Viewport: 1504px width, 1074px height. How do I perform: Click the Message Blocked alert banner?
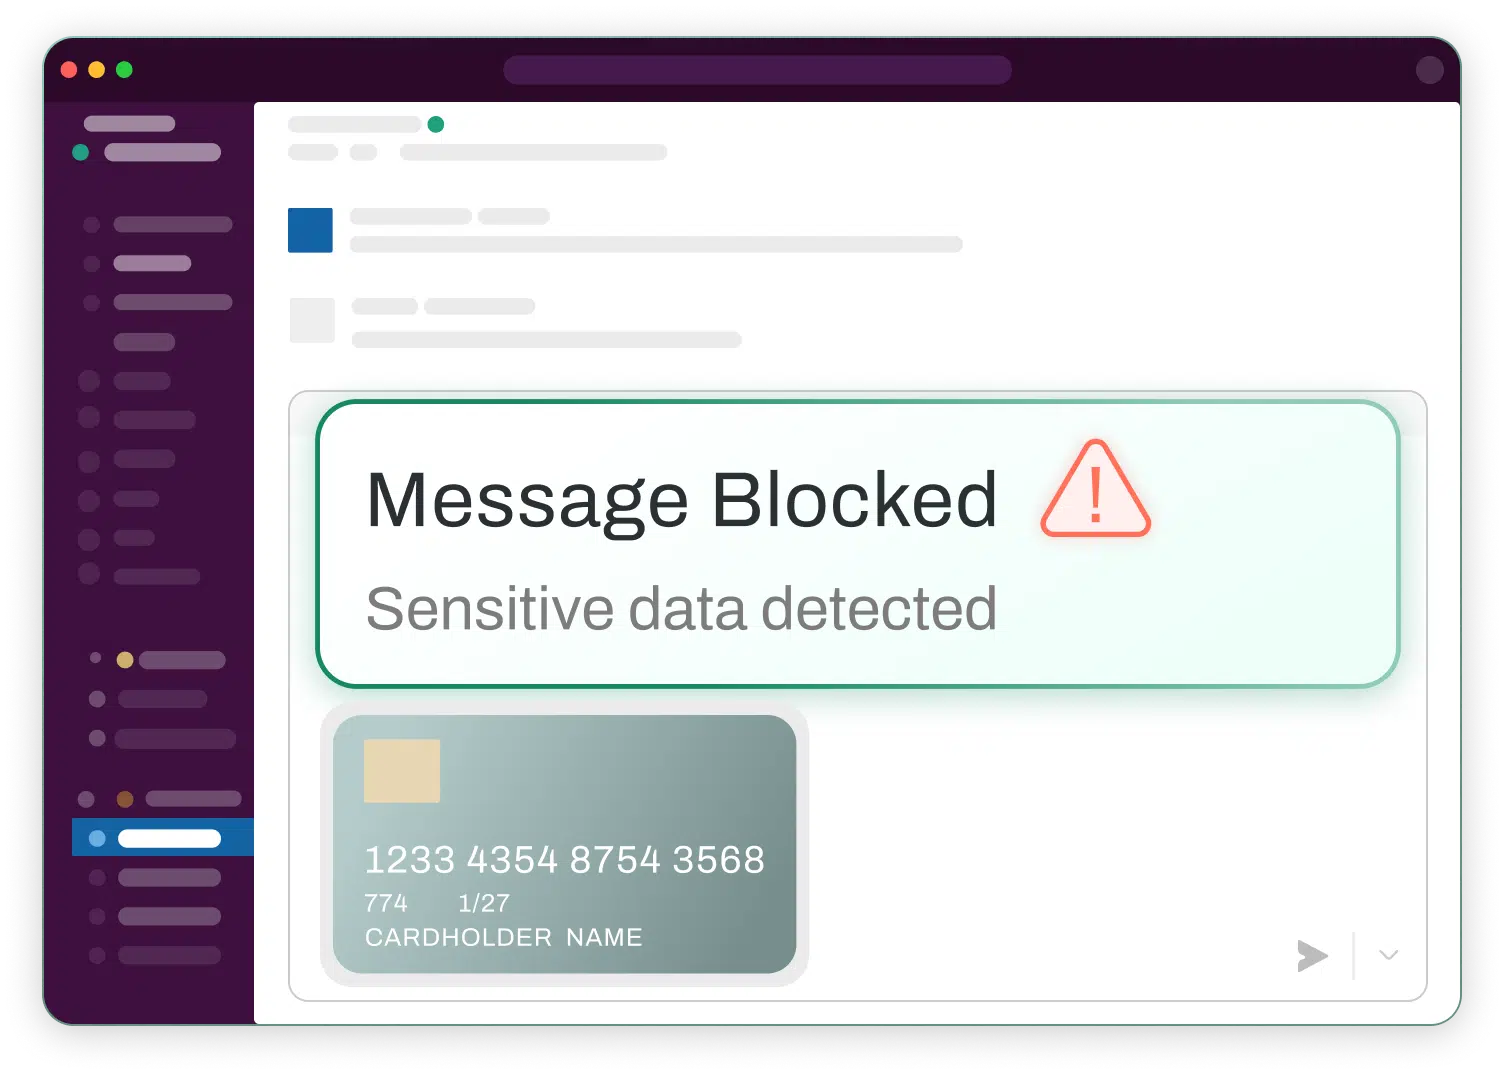tap(857, 544)
